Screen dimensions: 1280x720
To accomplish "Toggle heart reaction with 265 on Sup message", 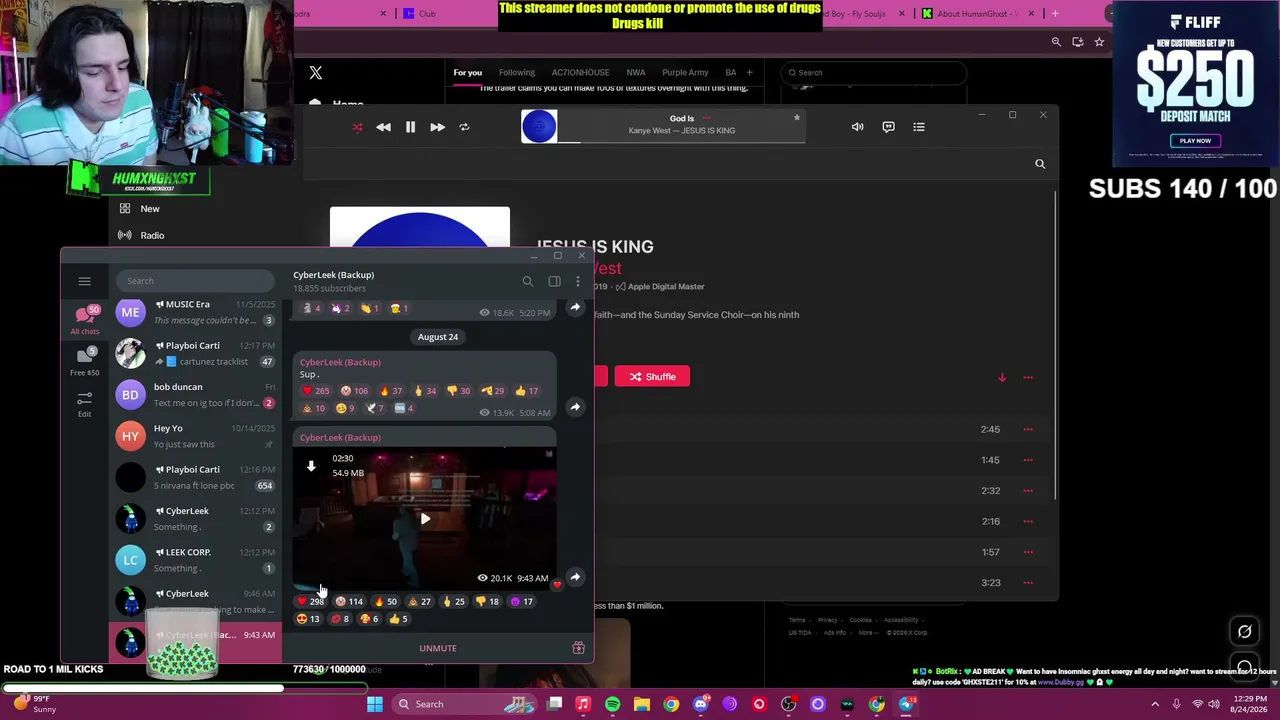I will [x=316, y=391].
